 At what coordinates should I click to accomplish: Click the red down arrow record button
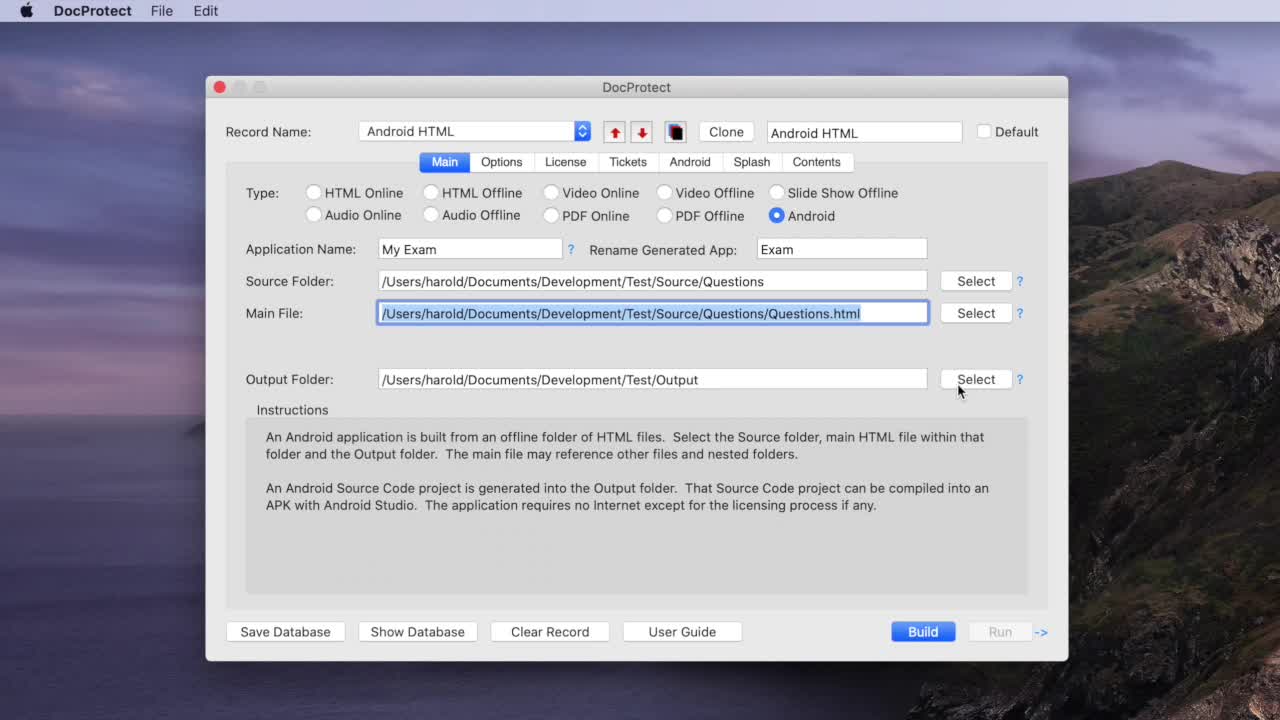tap(642, 132)
